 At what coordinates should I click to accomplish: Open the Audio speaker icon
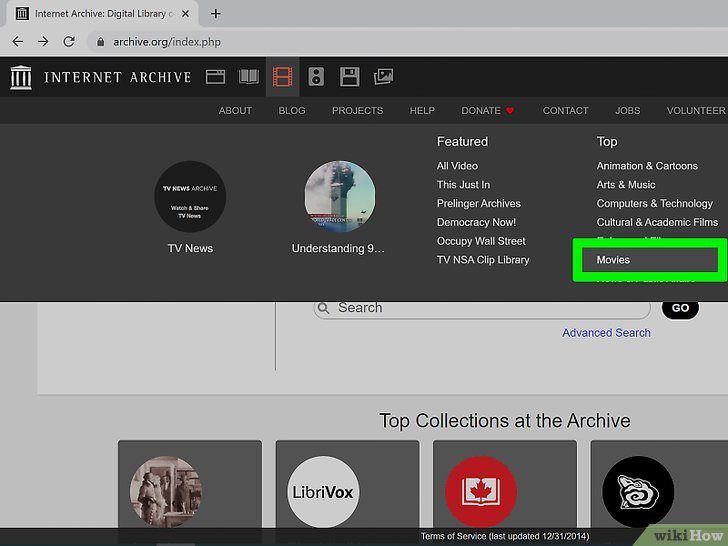click(316, 77)
